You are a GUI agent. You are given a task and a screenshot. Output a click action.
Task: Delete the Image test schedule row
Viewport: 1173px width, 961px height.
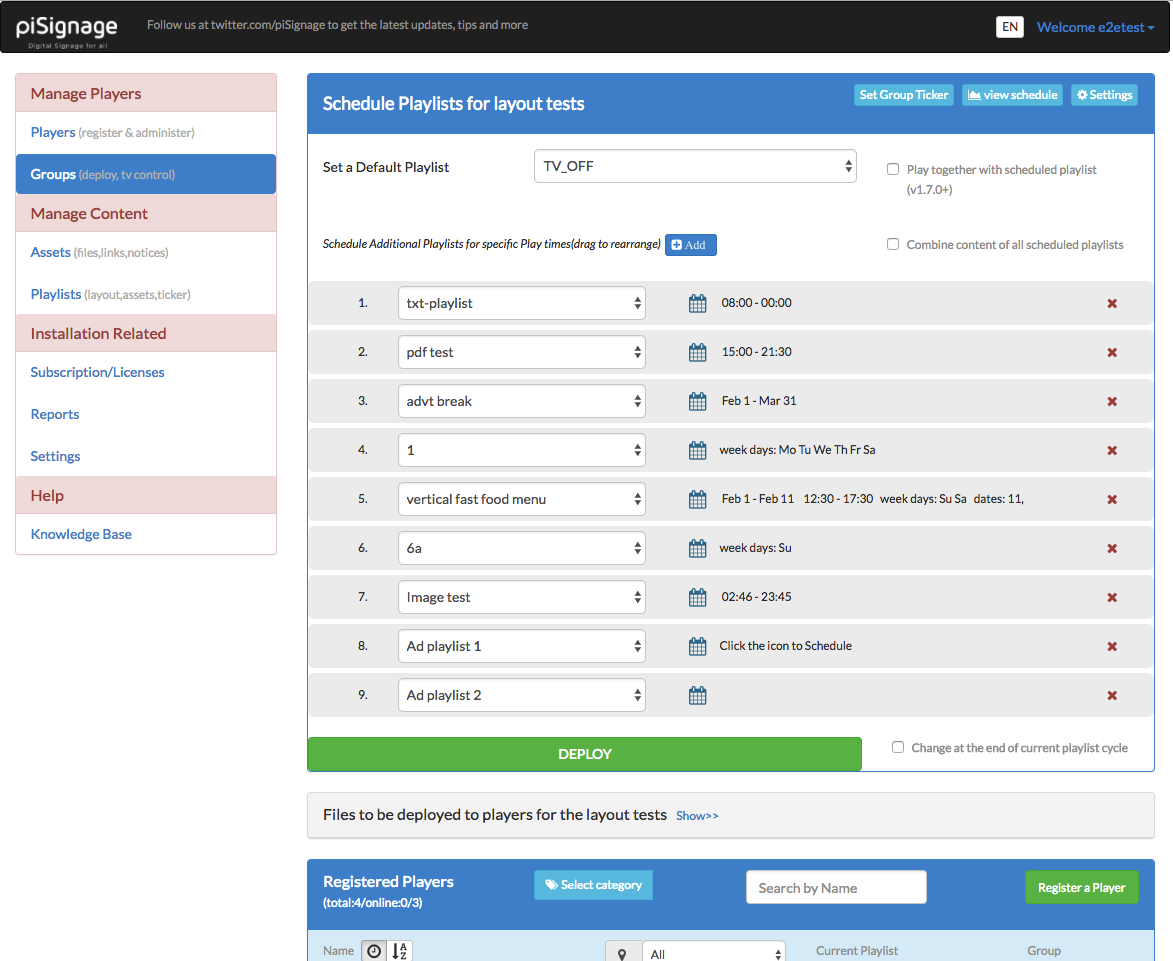[x=1112, y=598]
